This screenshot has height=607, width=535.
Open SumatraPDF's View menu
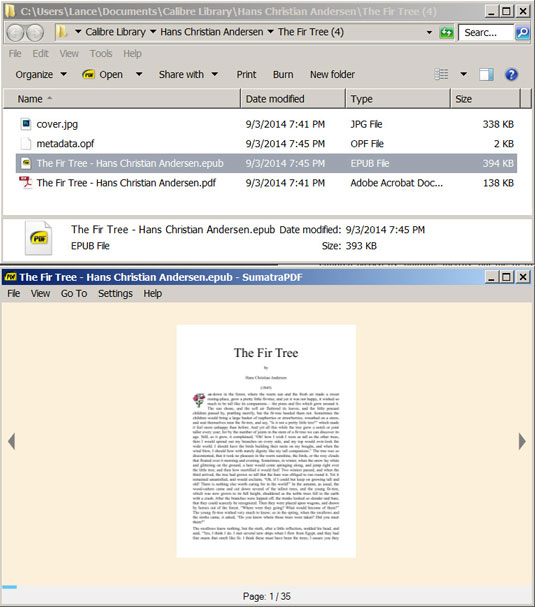[x=40, y=293]
